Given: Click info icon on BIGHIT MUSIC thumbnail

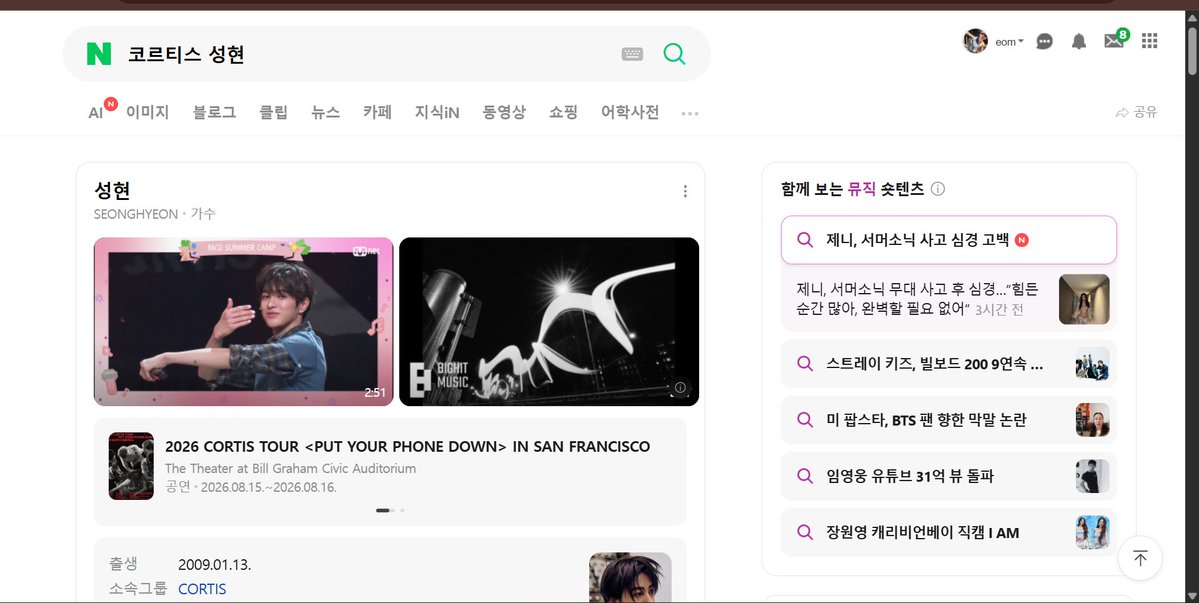Looking at the screenshot, I should pos(680,387).
